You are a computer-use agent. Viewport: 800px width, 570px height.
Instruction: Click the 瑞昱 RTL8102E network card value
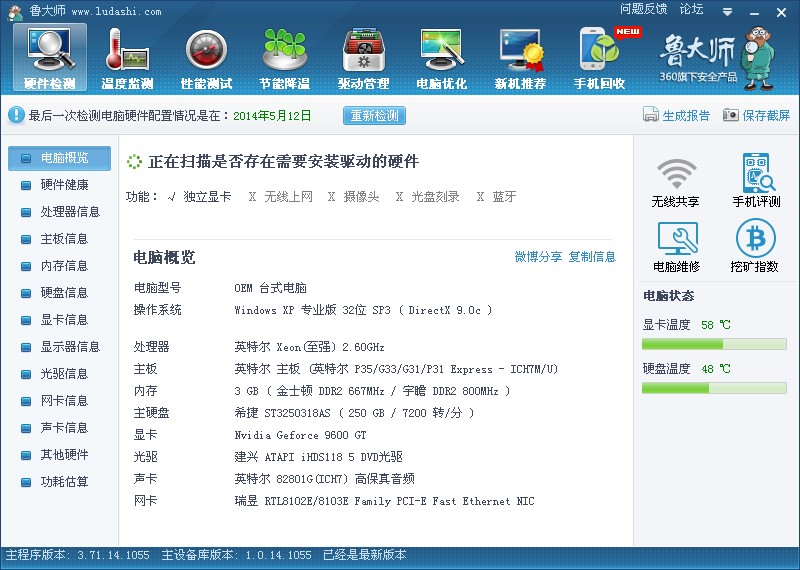coord(384,501)
